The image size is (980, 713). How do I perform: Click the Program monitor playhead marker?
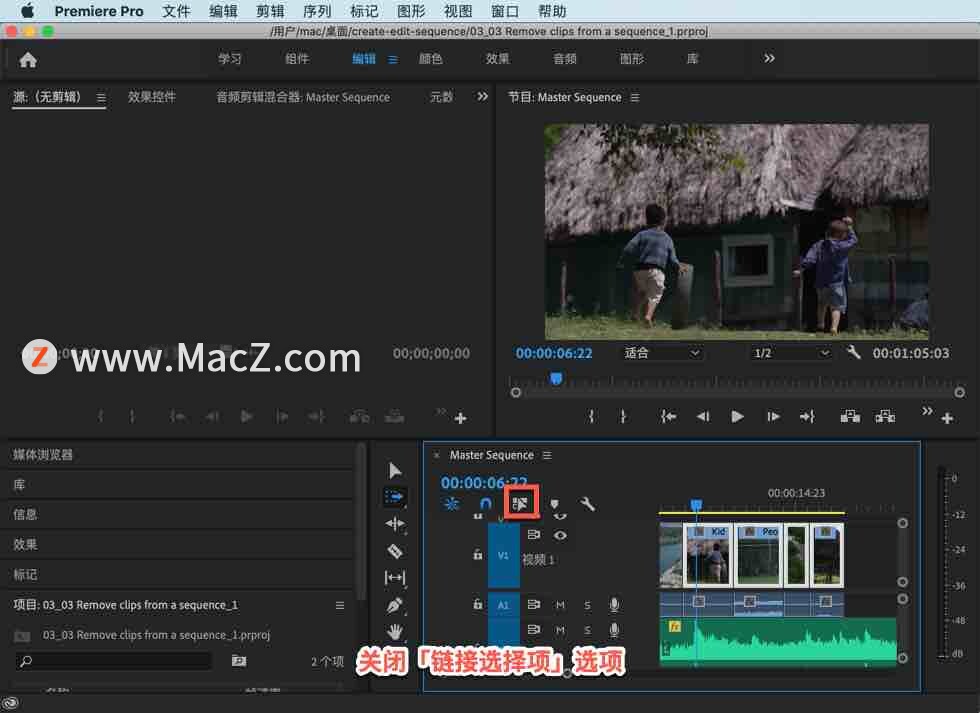pyautogui.click(x=556, y=378)
